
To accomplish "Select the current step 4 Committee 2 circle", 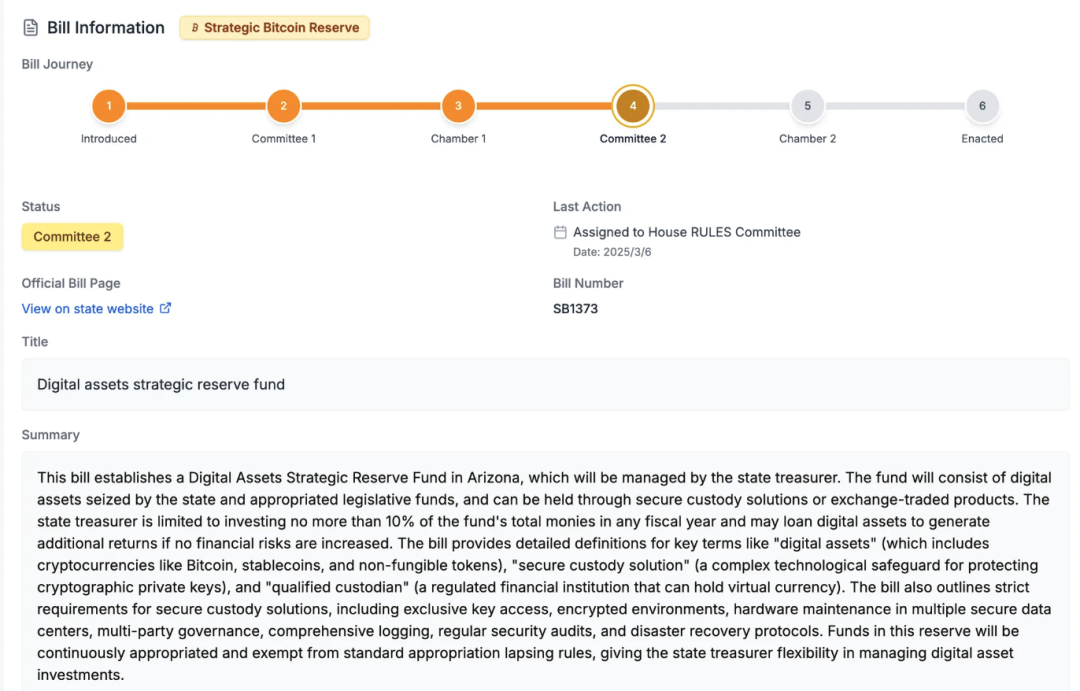I will (x=633, y=106).
